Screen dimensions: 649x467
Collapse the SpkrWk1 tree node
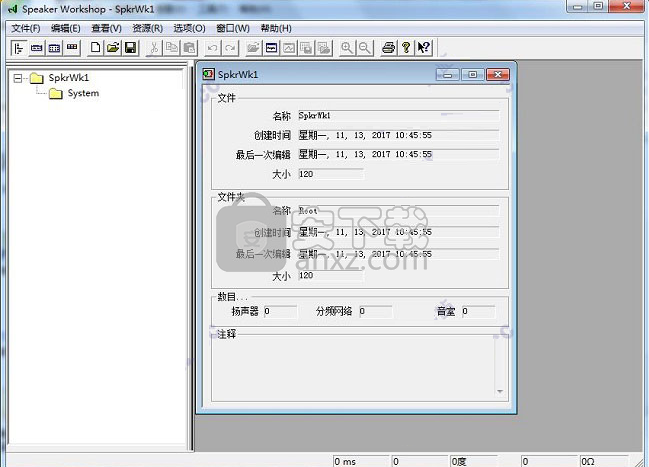pos(17,78)
